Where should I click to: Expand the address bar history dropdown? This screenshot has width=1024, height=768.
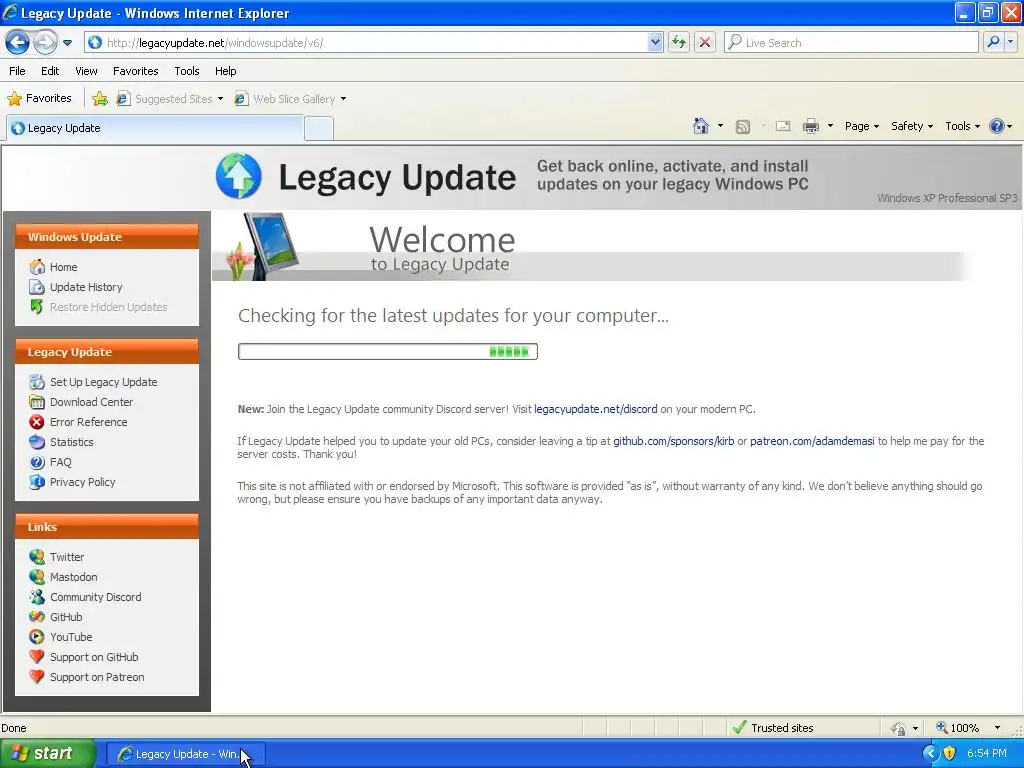[x=655, y=42]
